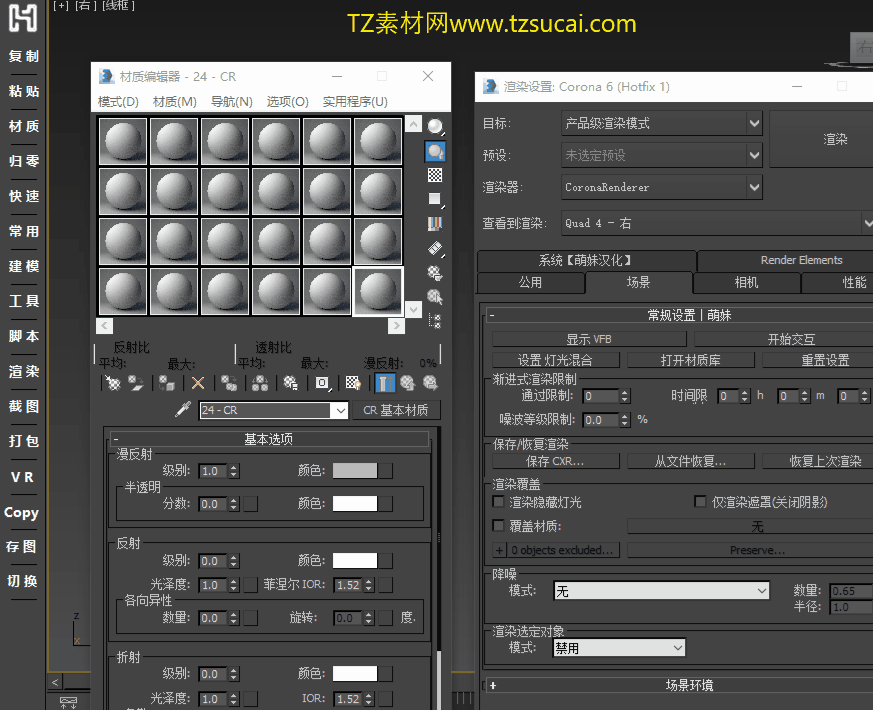Click the 漫反射 gray color swatch
The height and width of the screenshot is (710, 873).
pyautogui.click(x=355, y=471)
